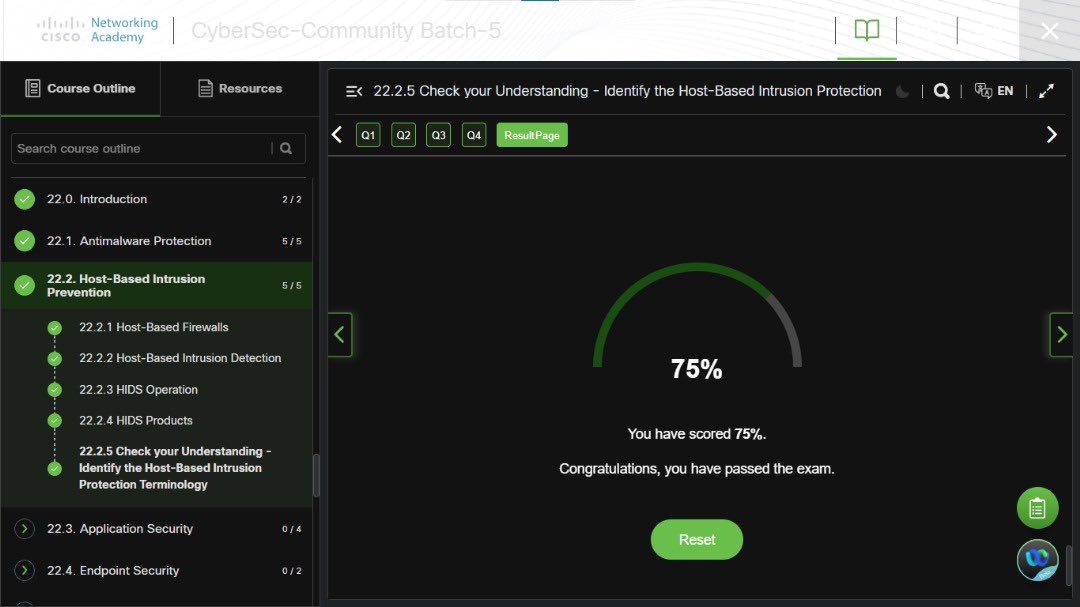Click the CyberSec-Community Batch-5 title
The height and width of the screenshot is (607, 1080).
pos(346,30)
